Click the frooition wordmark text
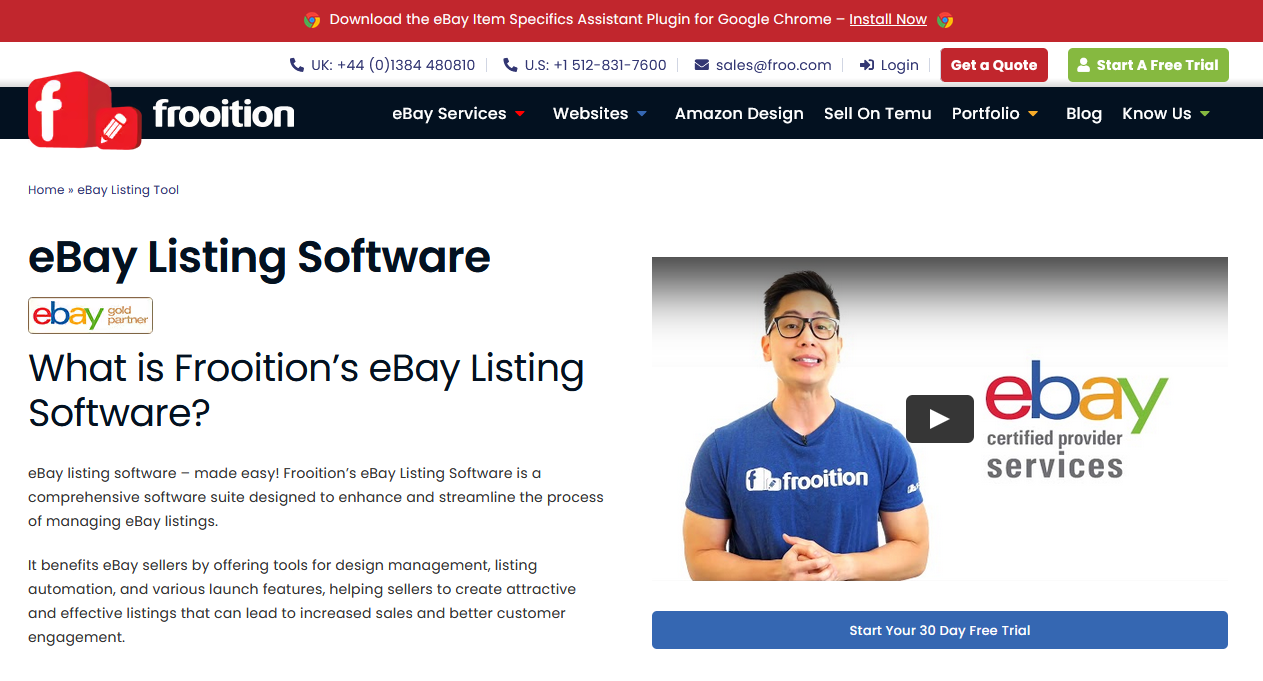Image resolution: width=1263 pixels, height=681 pixels. [224, 114]
